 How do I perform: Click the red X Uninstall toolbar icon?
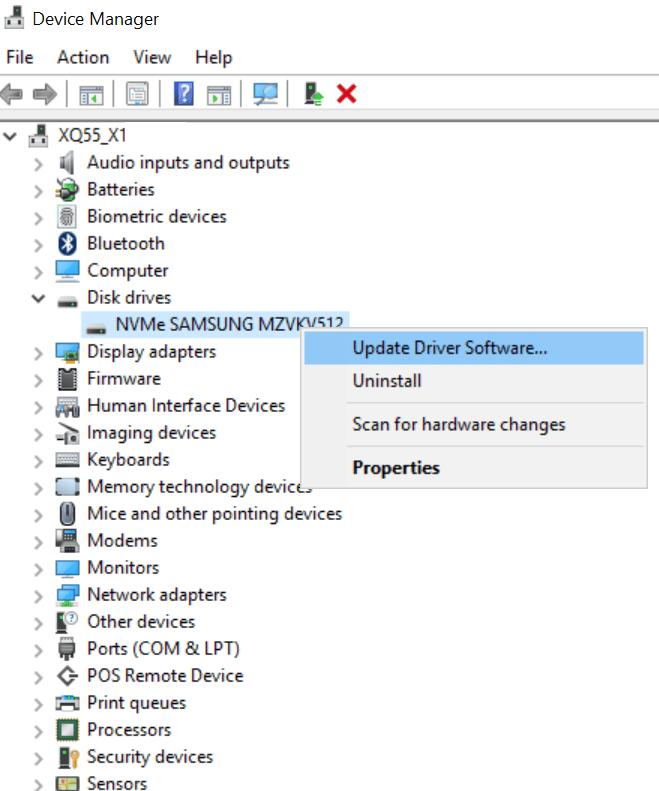346,94
